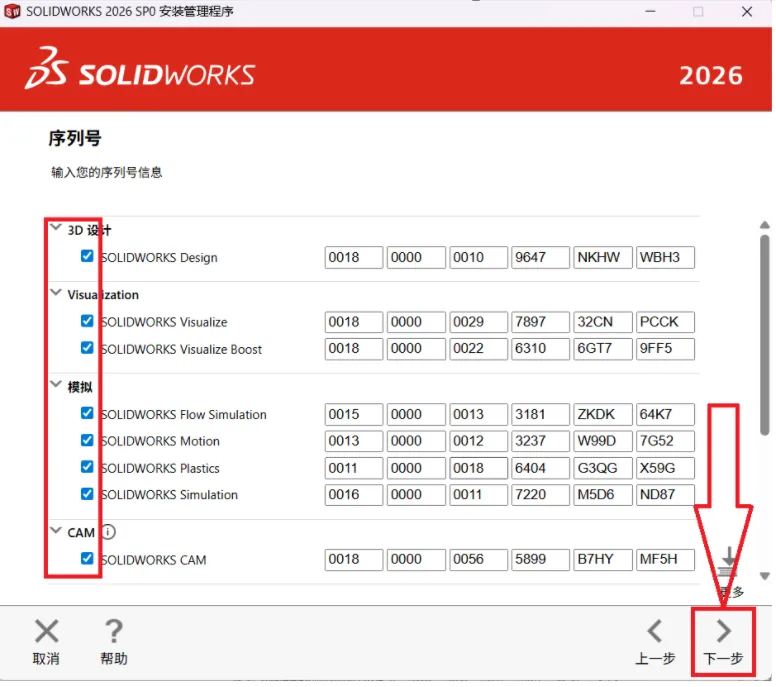
Task: Click Motion serial field containing 0013
Action: (x=355, y=443)
